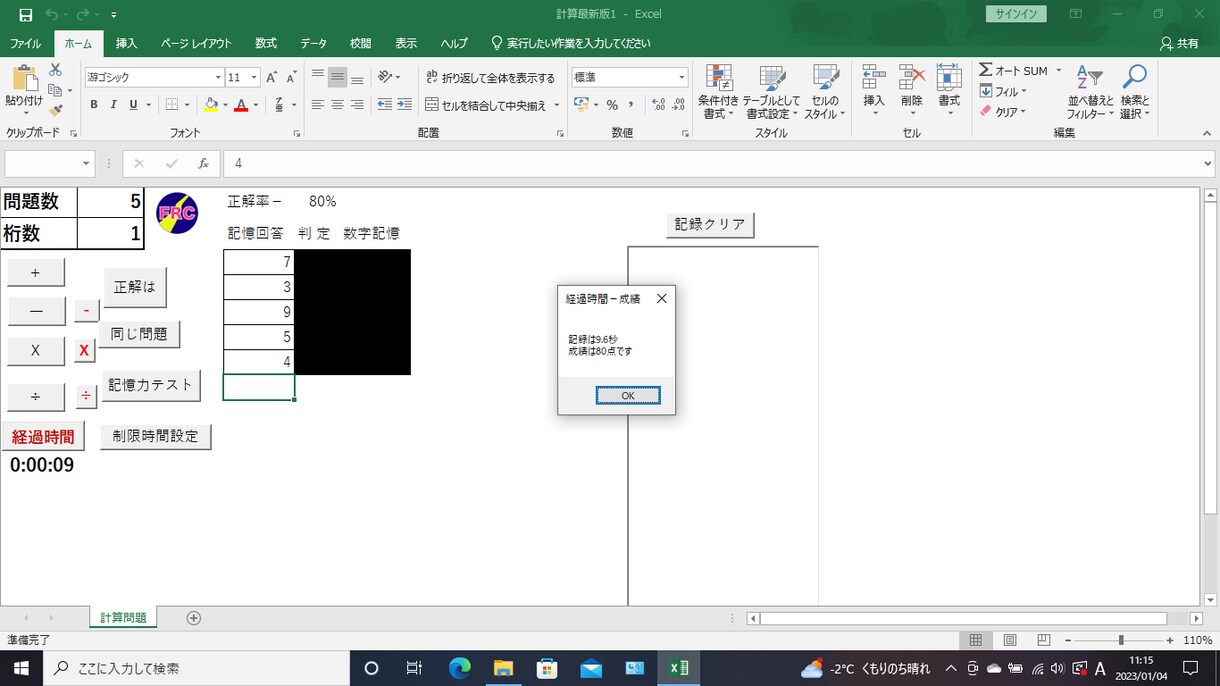Click the 記録クリア button
Viewport: 1220px width, 686px height.
(x=710, y=225)
